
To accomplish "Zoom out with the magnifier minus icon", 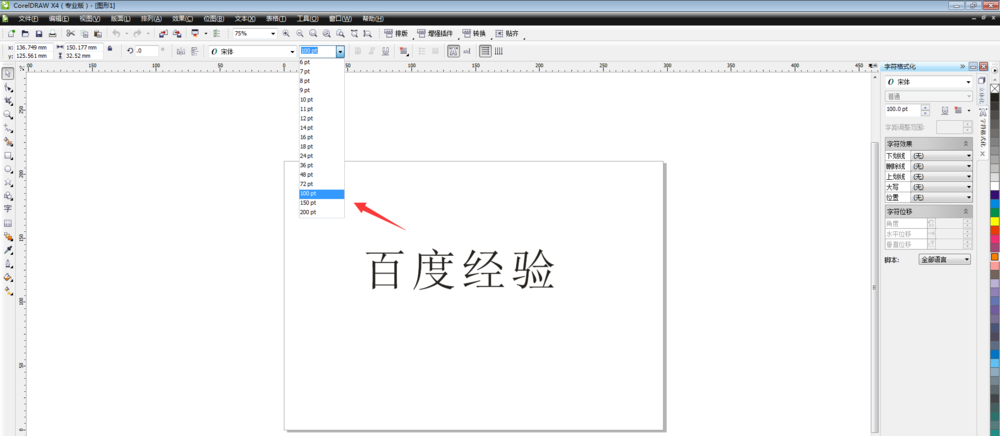I will click(299, 33).
